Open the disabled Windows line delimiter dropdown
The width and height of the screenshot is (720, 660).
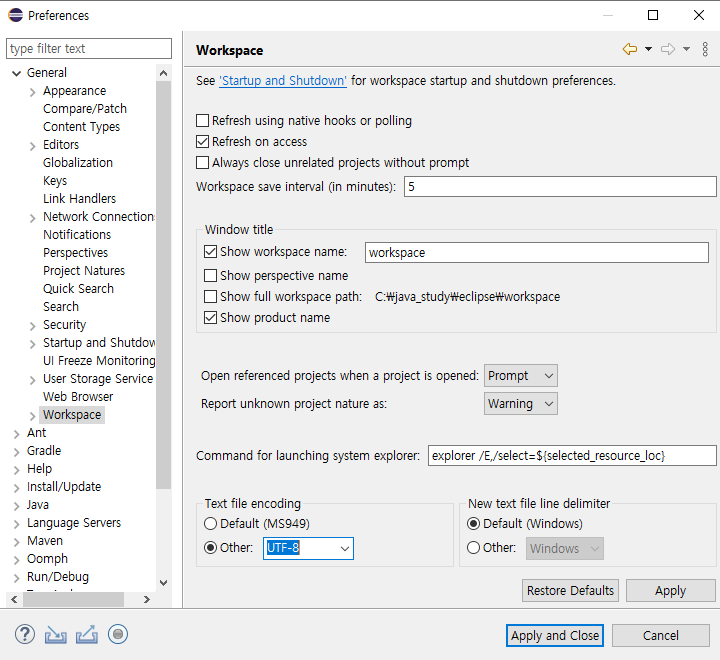point(565,548)
